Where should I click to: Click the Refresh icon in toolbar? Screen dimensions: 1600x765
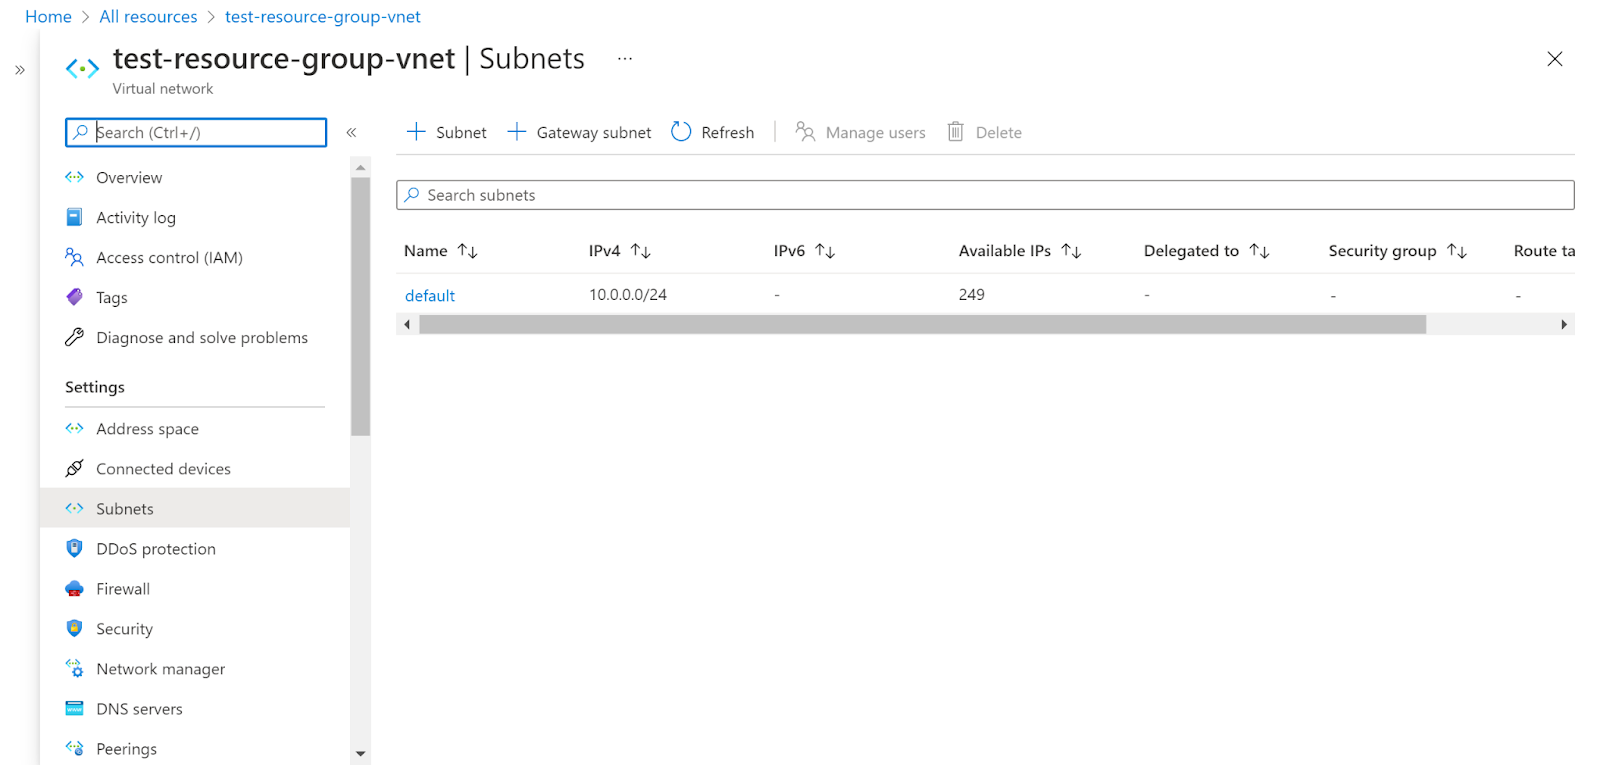681,132
